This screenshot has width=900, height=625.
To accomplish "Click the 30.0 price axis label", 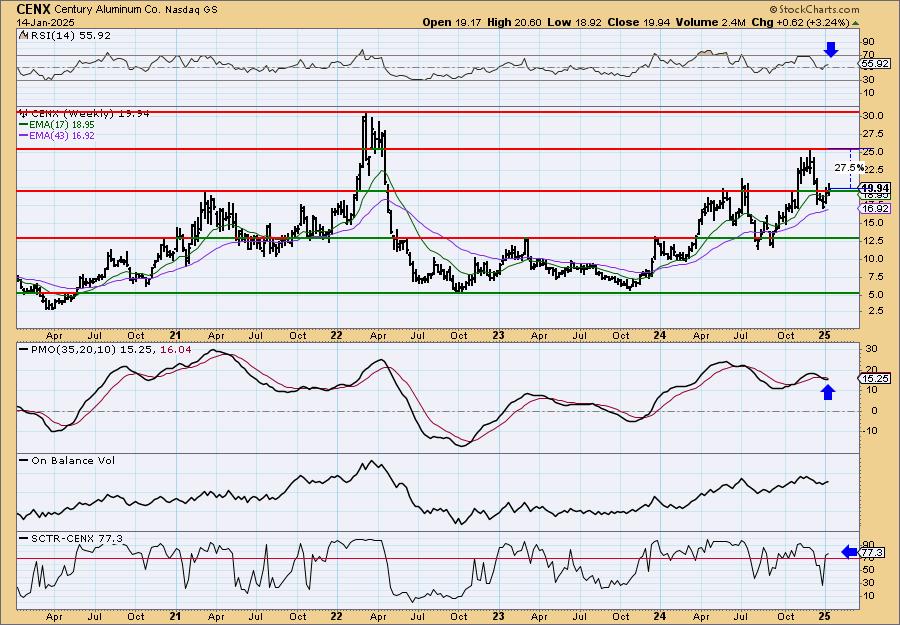I will [873, 115].
